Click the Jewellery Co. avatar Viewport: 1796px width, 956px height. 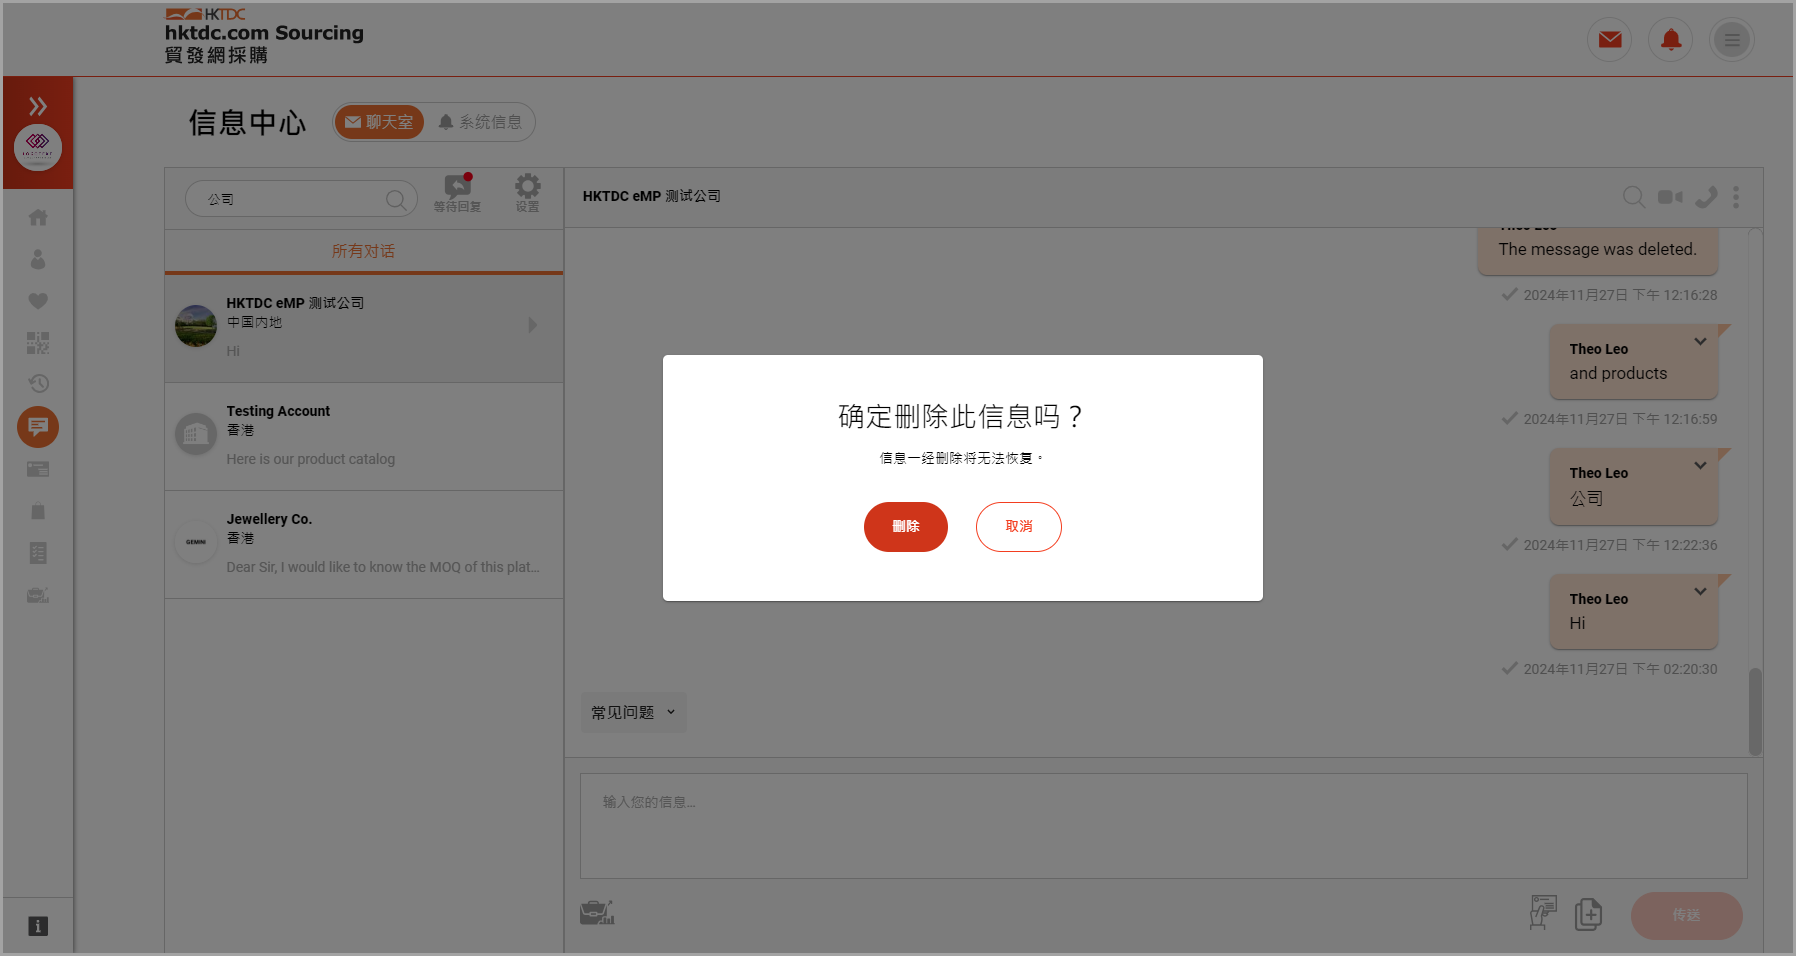[x=196, y=542]
